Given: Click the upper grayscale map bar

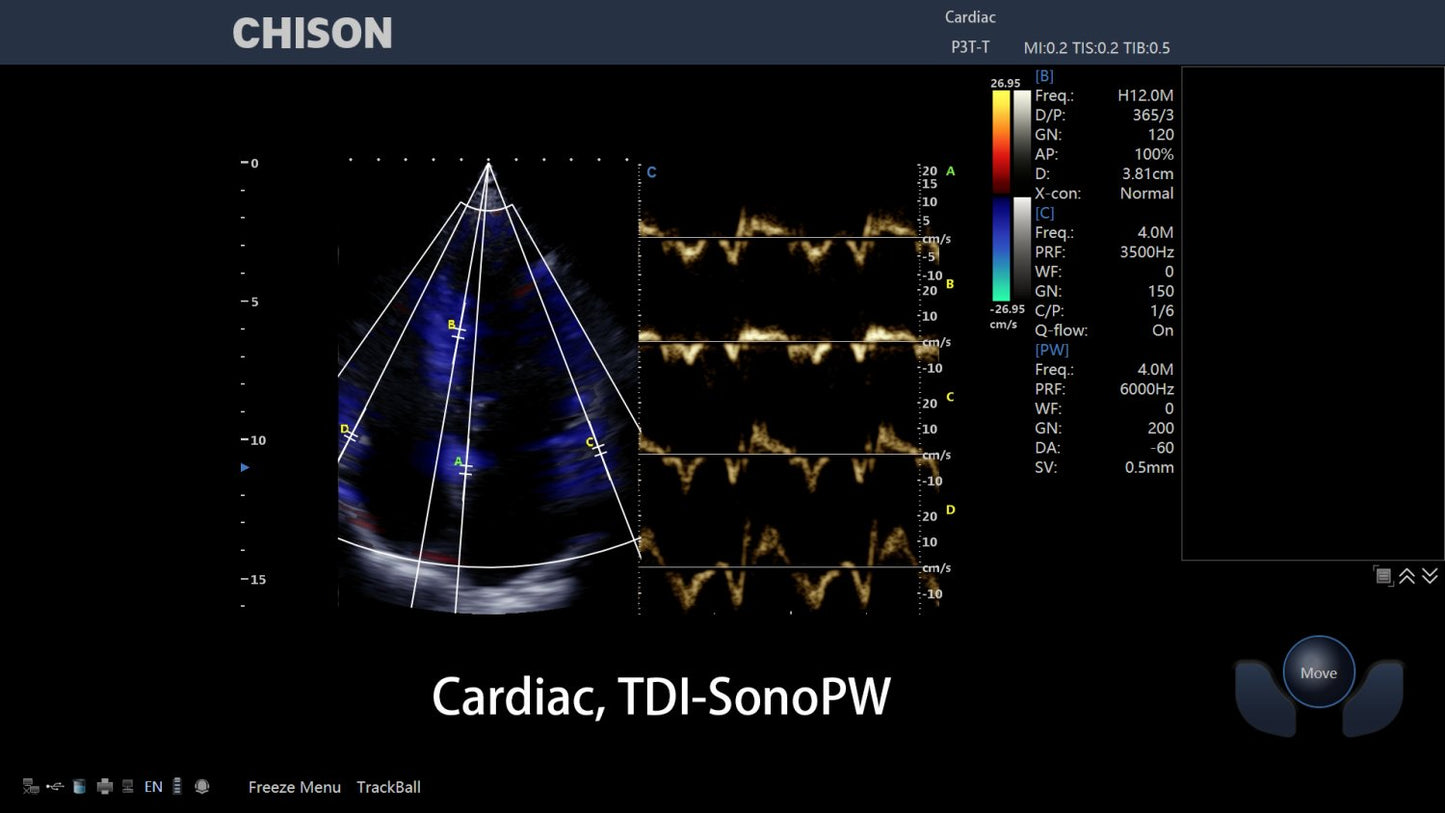Looking at the screenshot, I should [x=1022, y=141].
